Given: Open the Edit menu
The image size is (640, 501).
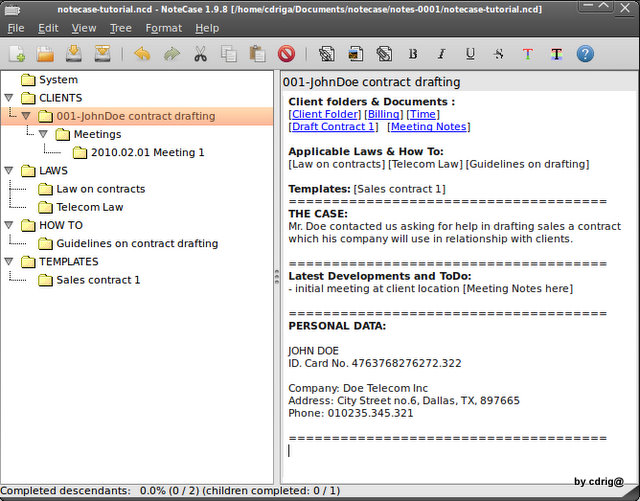Looking at the screenshot, I should [x=48, y=28].
